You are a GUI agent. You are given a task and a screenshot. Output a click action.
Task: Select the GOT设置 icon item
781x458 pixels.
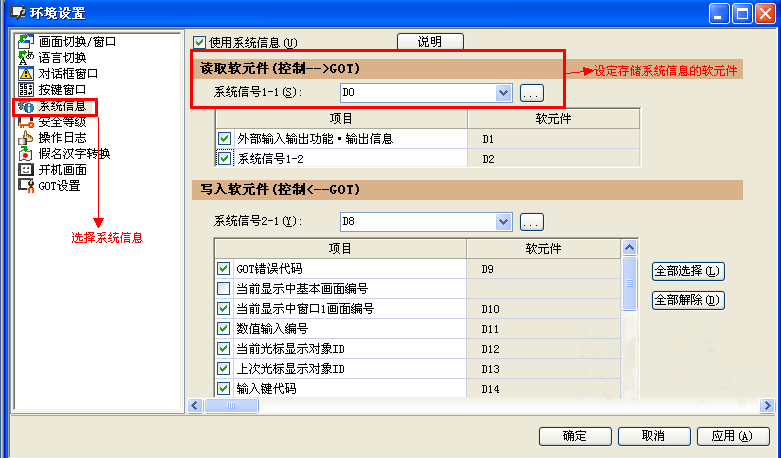pos(26,186)
